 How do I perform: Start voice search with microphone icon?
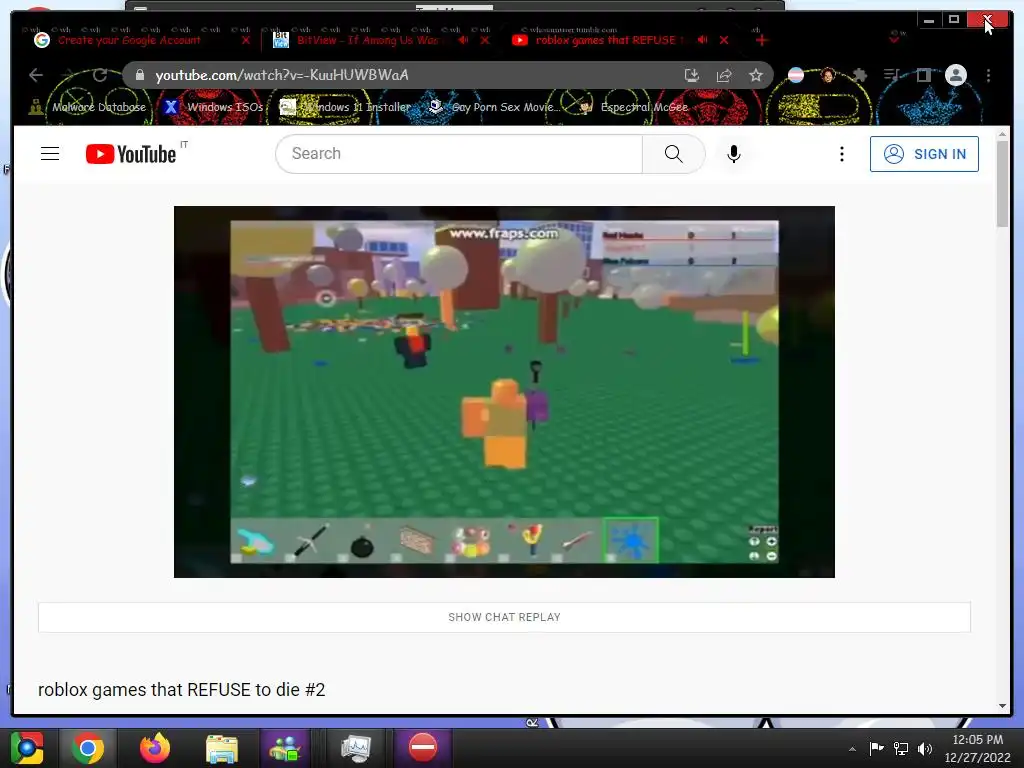click(733, 154)
